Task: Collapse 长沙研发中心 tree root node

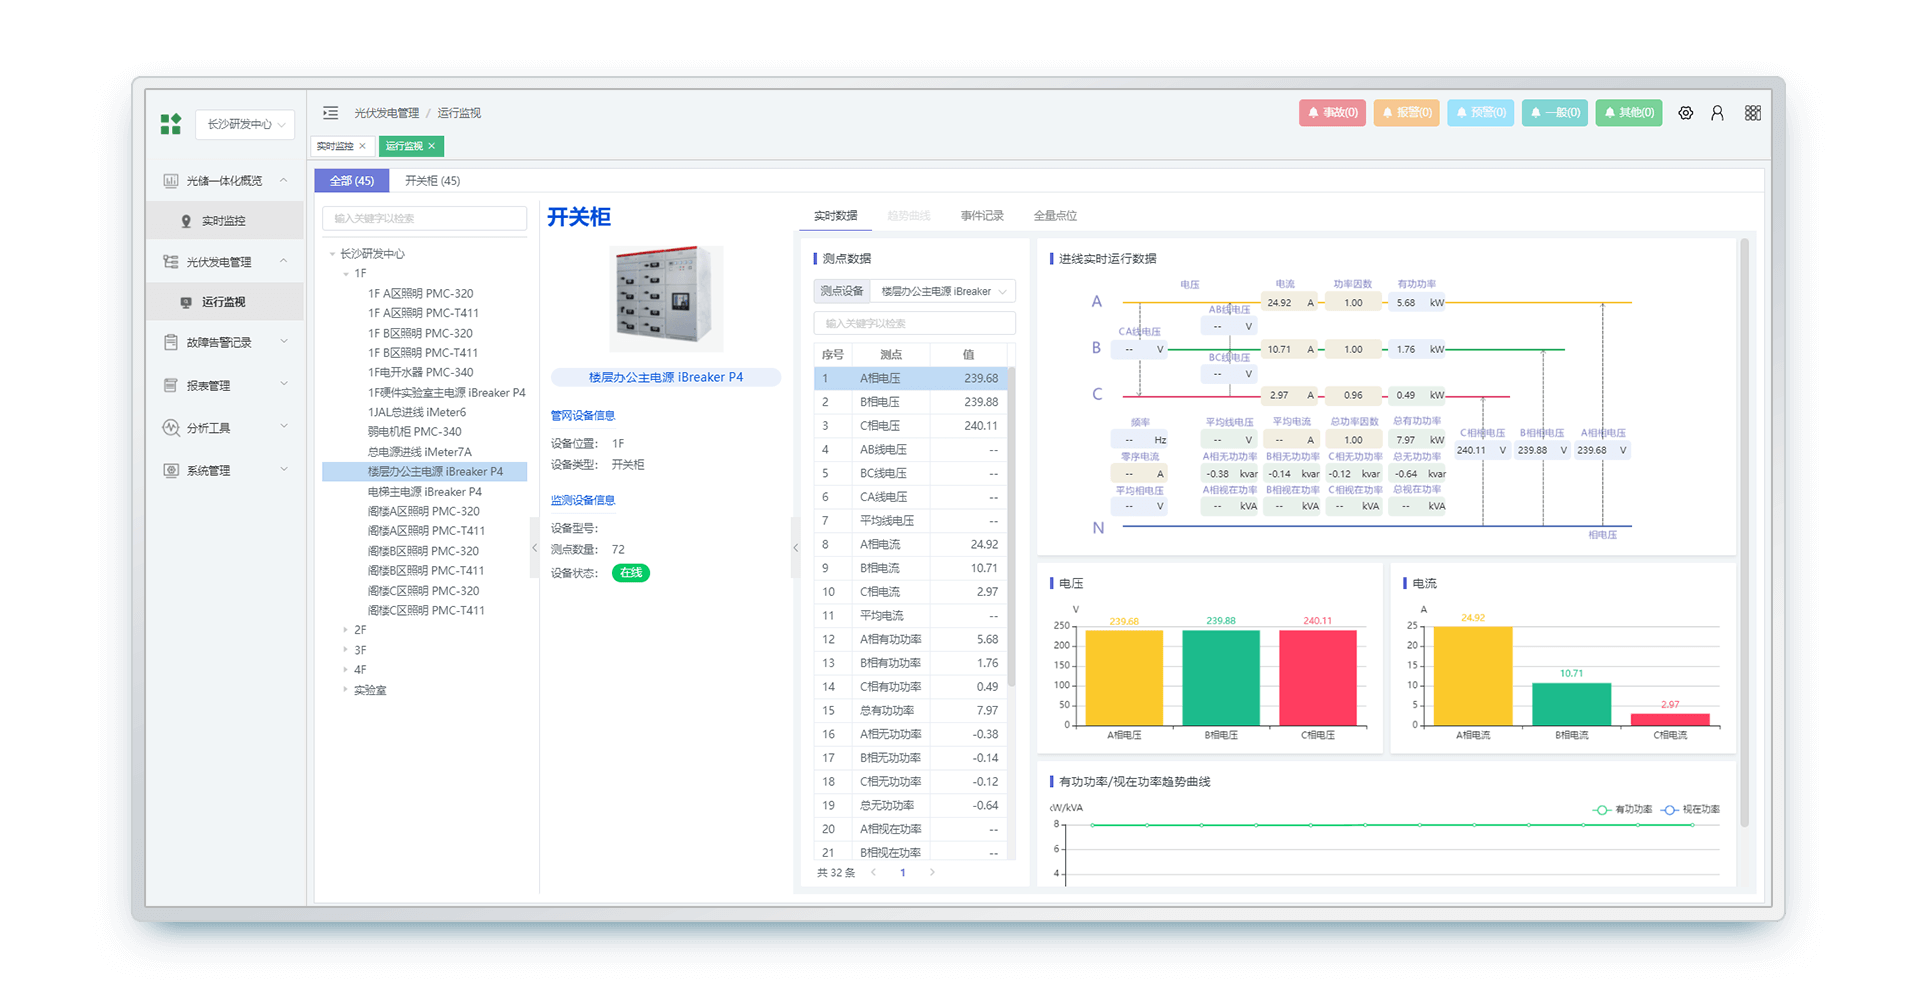Action: [333, 254]
